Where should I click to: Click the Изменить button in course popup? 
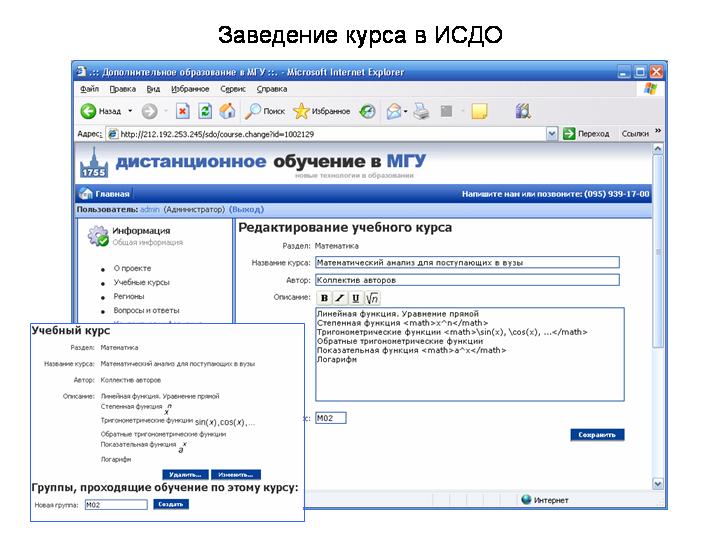click(236, 474)
